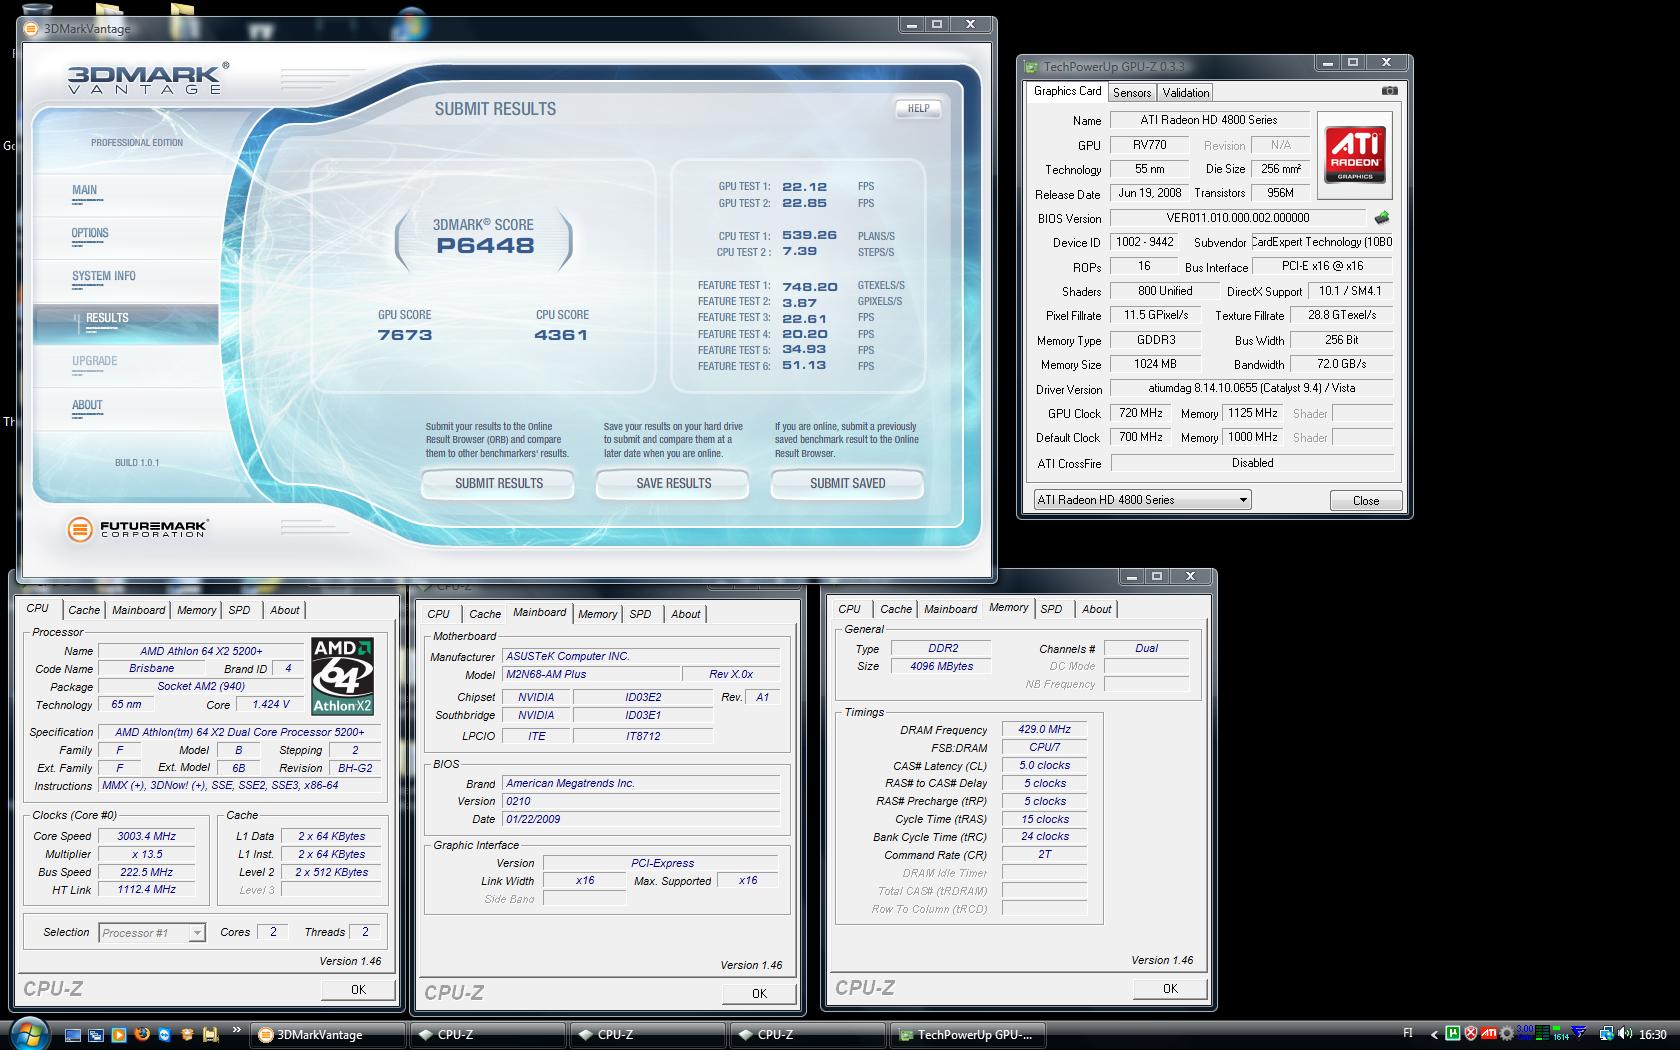Click the BIOS Version field in GPU-Z
The width and height of the screenshot is (1680, 1050).
[1237, 218]
